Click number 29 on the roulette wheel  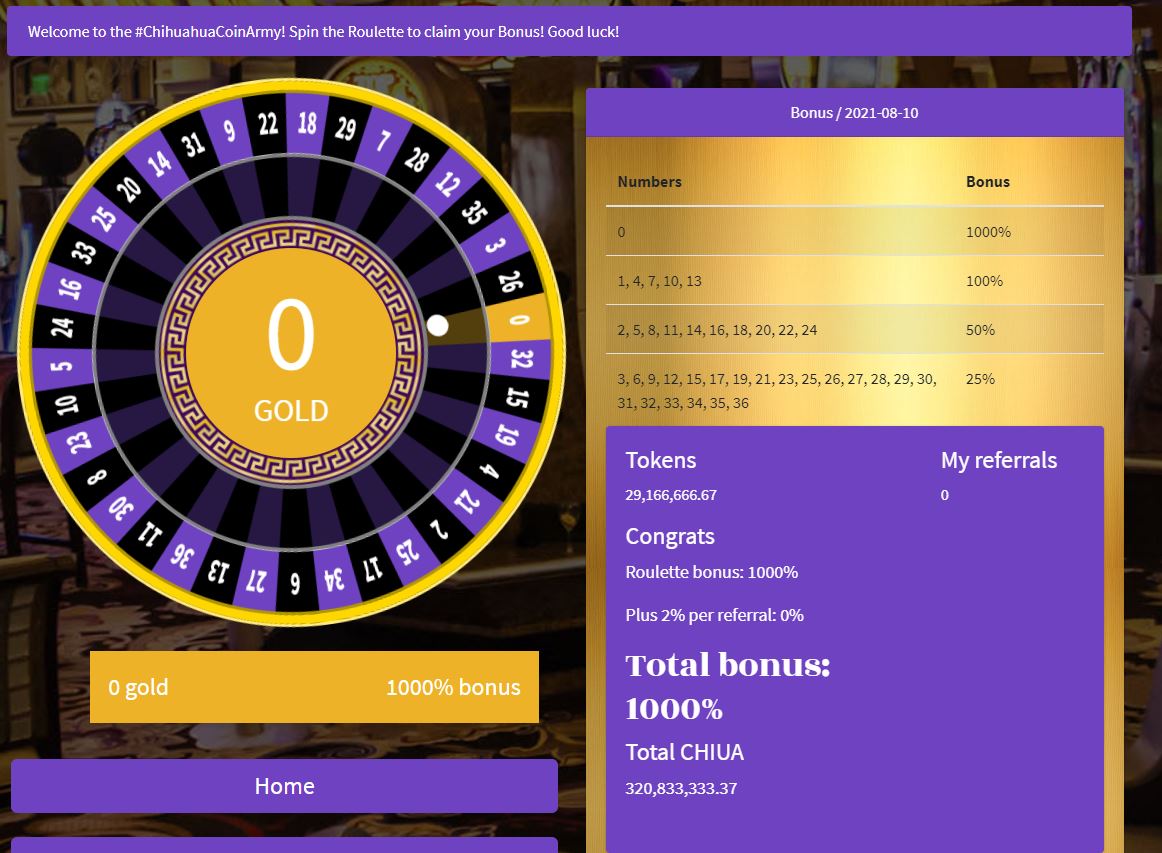[345, 129]
